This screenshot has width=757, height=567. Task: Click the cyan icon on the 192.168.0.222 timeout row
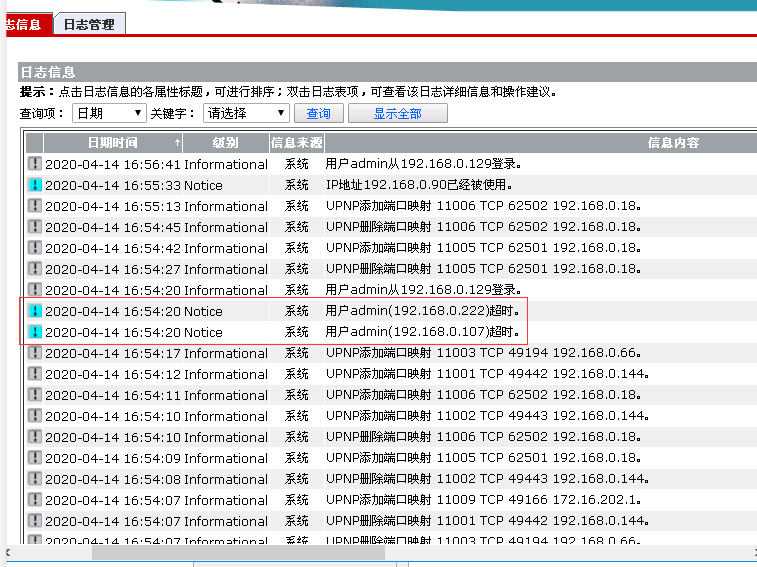(x=34, y=311)
